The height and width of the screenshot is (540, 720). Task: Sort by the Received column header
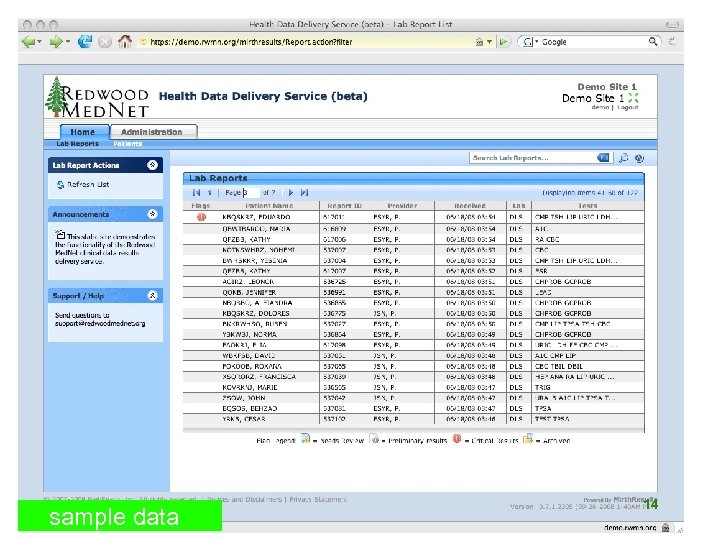(470, 206)
